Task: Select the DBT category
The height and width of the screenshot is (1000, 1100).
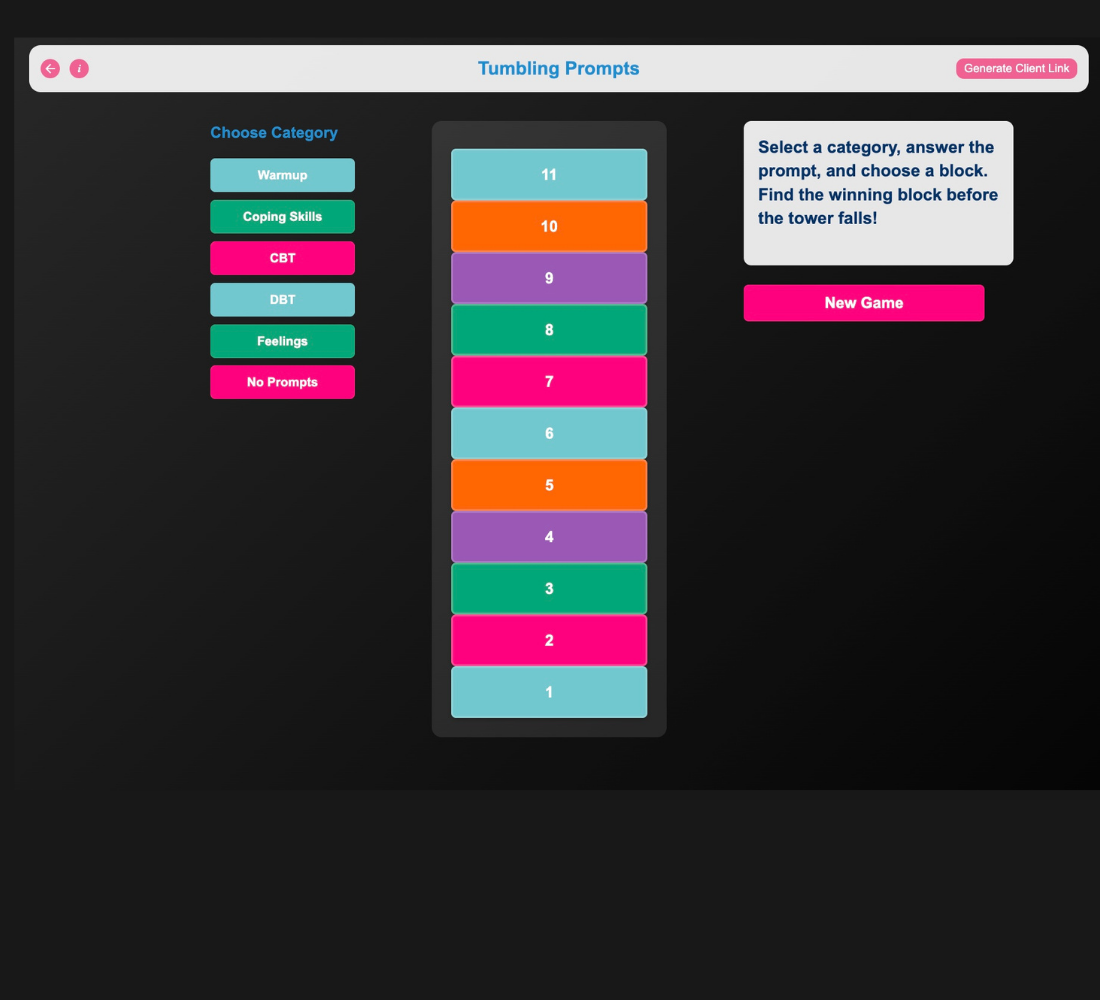Action: 282,300
